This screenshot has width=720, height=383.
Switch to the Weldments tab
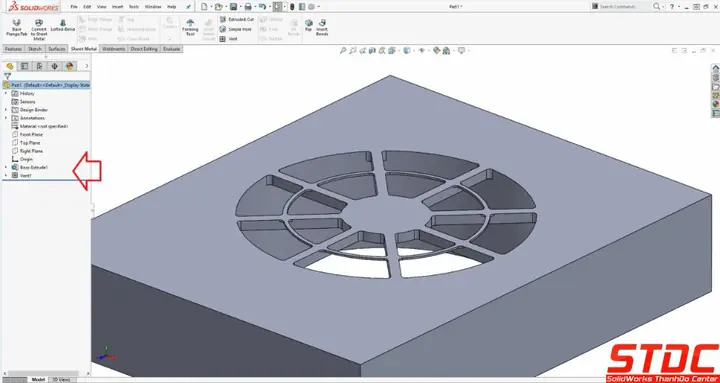click(113, 49)
